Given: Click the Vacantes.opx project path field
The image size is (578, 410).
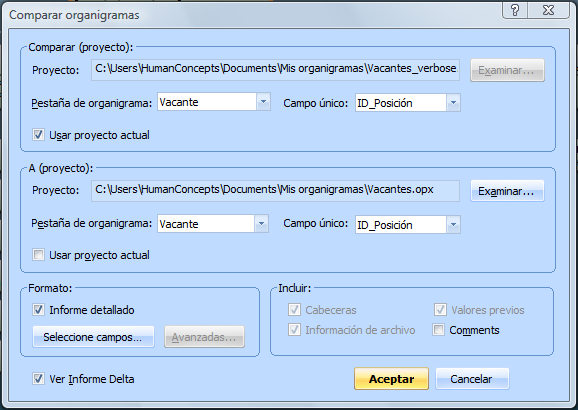Looking at the screenshot, I should [x=275, y=190].
